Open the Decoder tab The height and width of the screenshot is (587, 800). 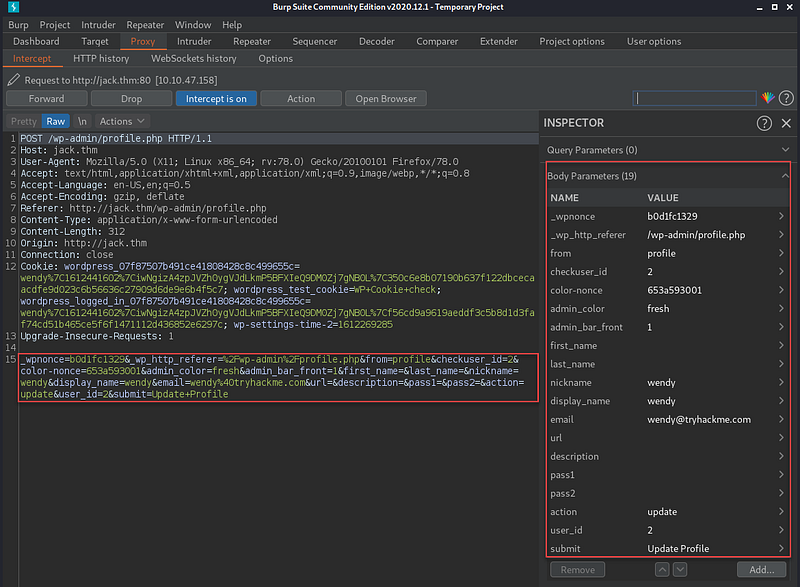click(x=377, y=41)
